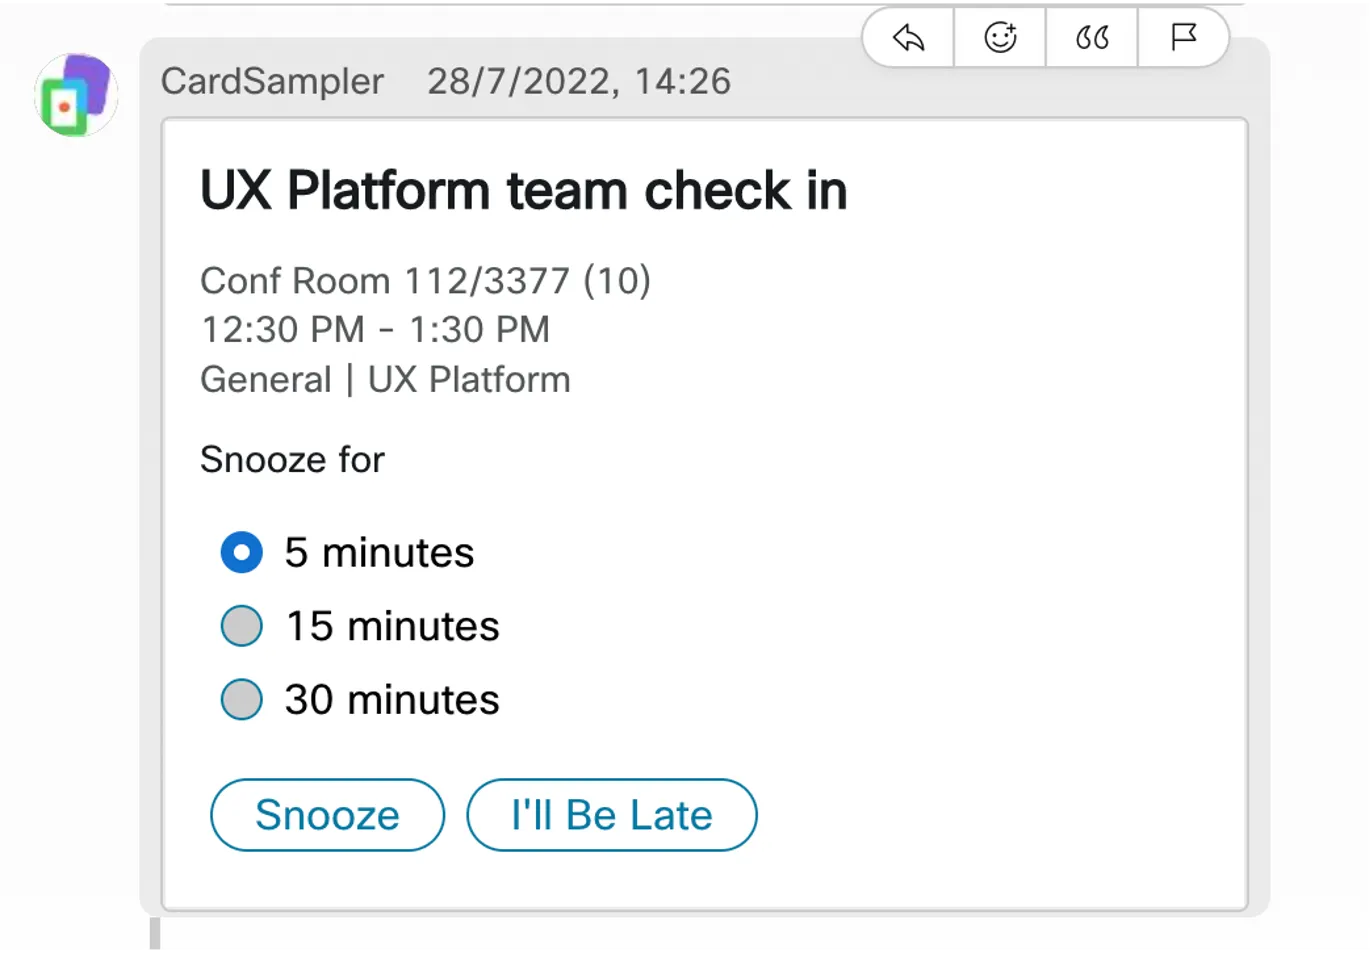The image size is (1370, 953).
Task: Quote the CardSampler message
Action: (x=1092, y=38)
